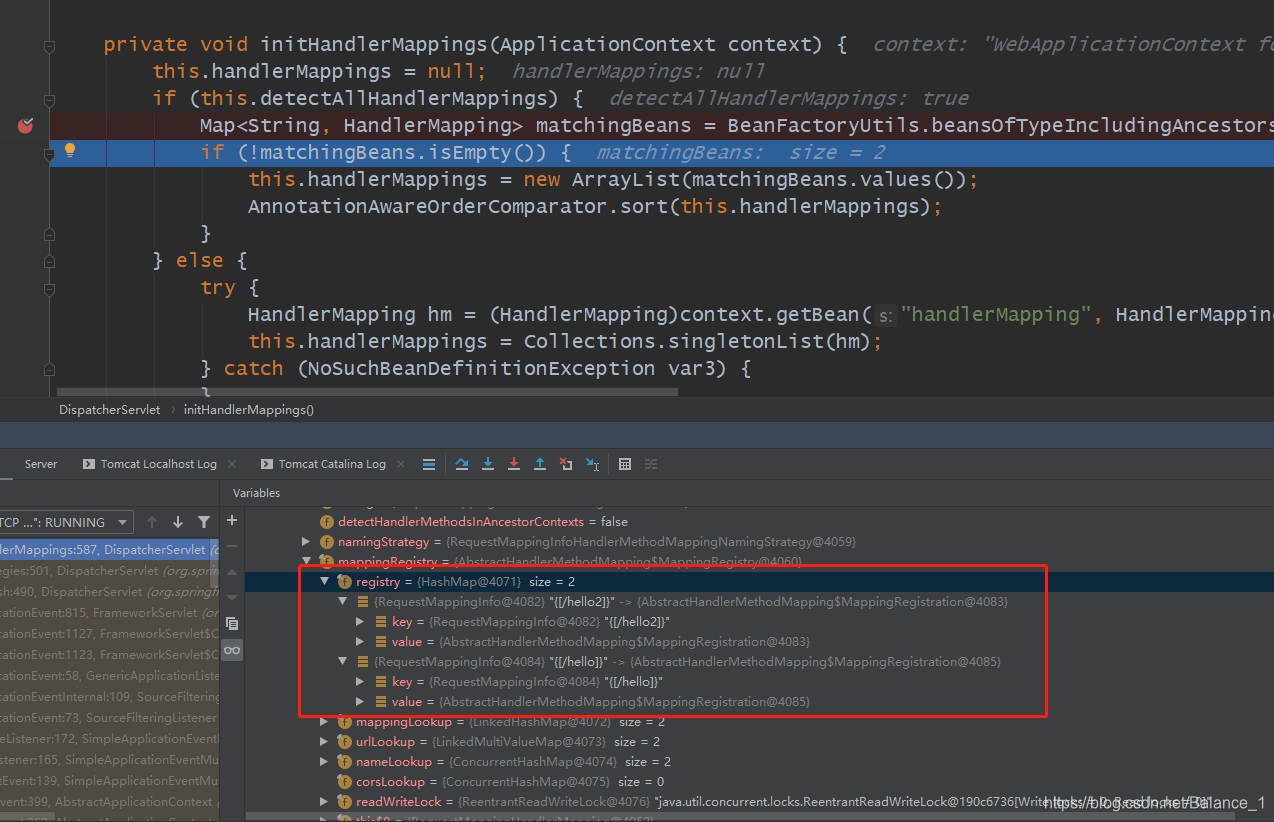Select the frame at line 501 DispatcherServlet
The width and height of the screenshot is (1274, 822).
109,571
